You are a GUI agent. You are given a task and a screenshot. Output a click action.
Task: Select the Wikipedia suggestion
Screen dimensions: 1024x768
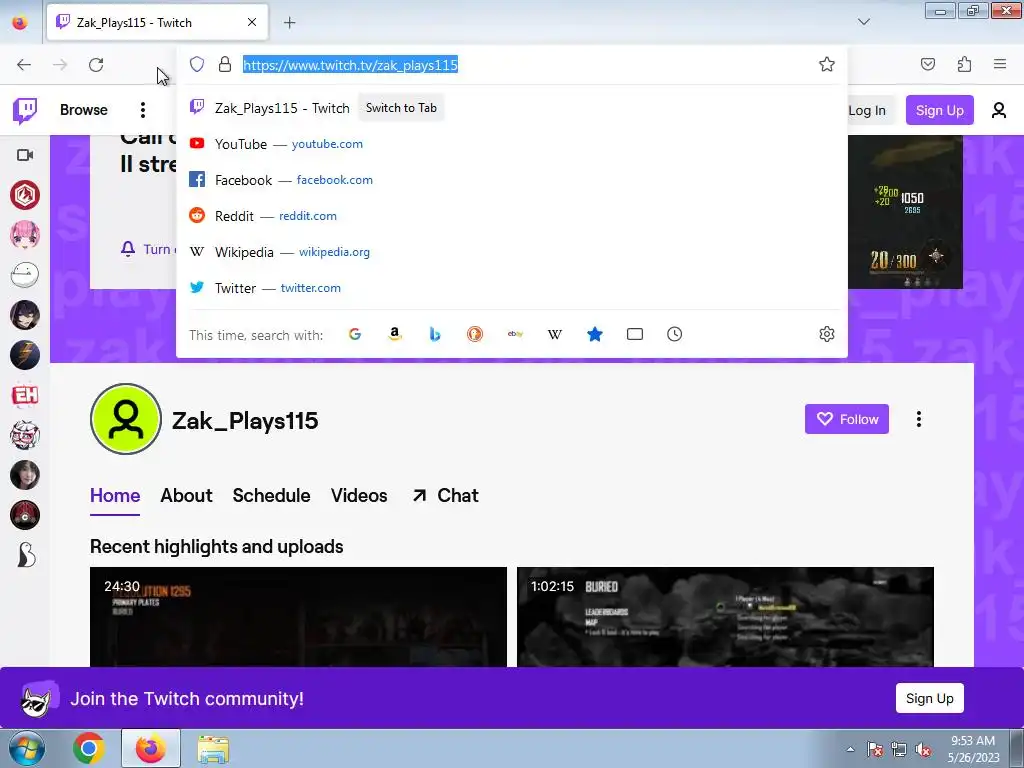pyautogui.click(x=511, y=251)
